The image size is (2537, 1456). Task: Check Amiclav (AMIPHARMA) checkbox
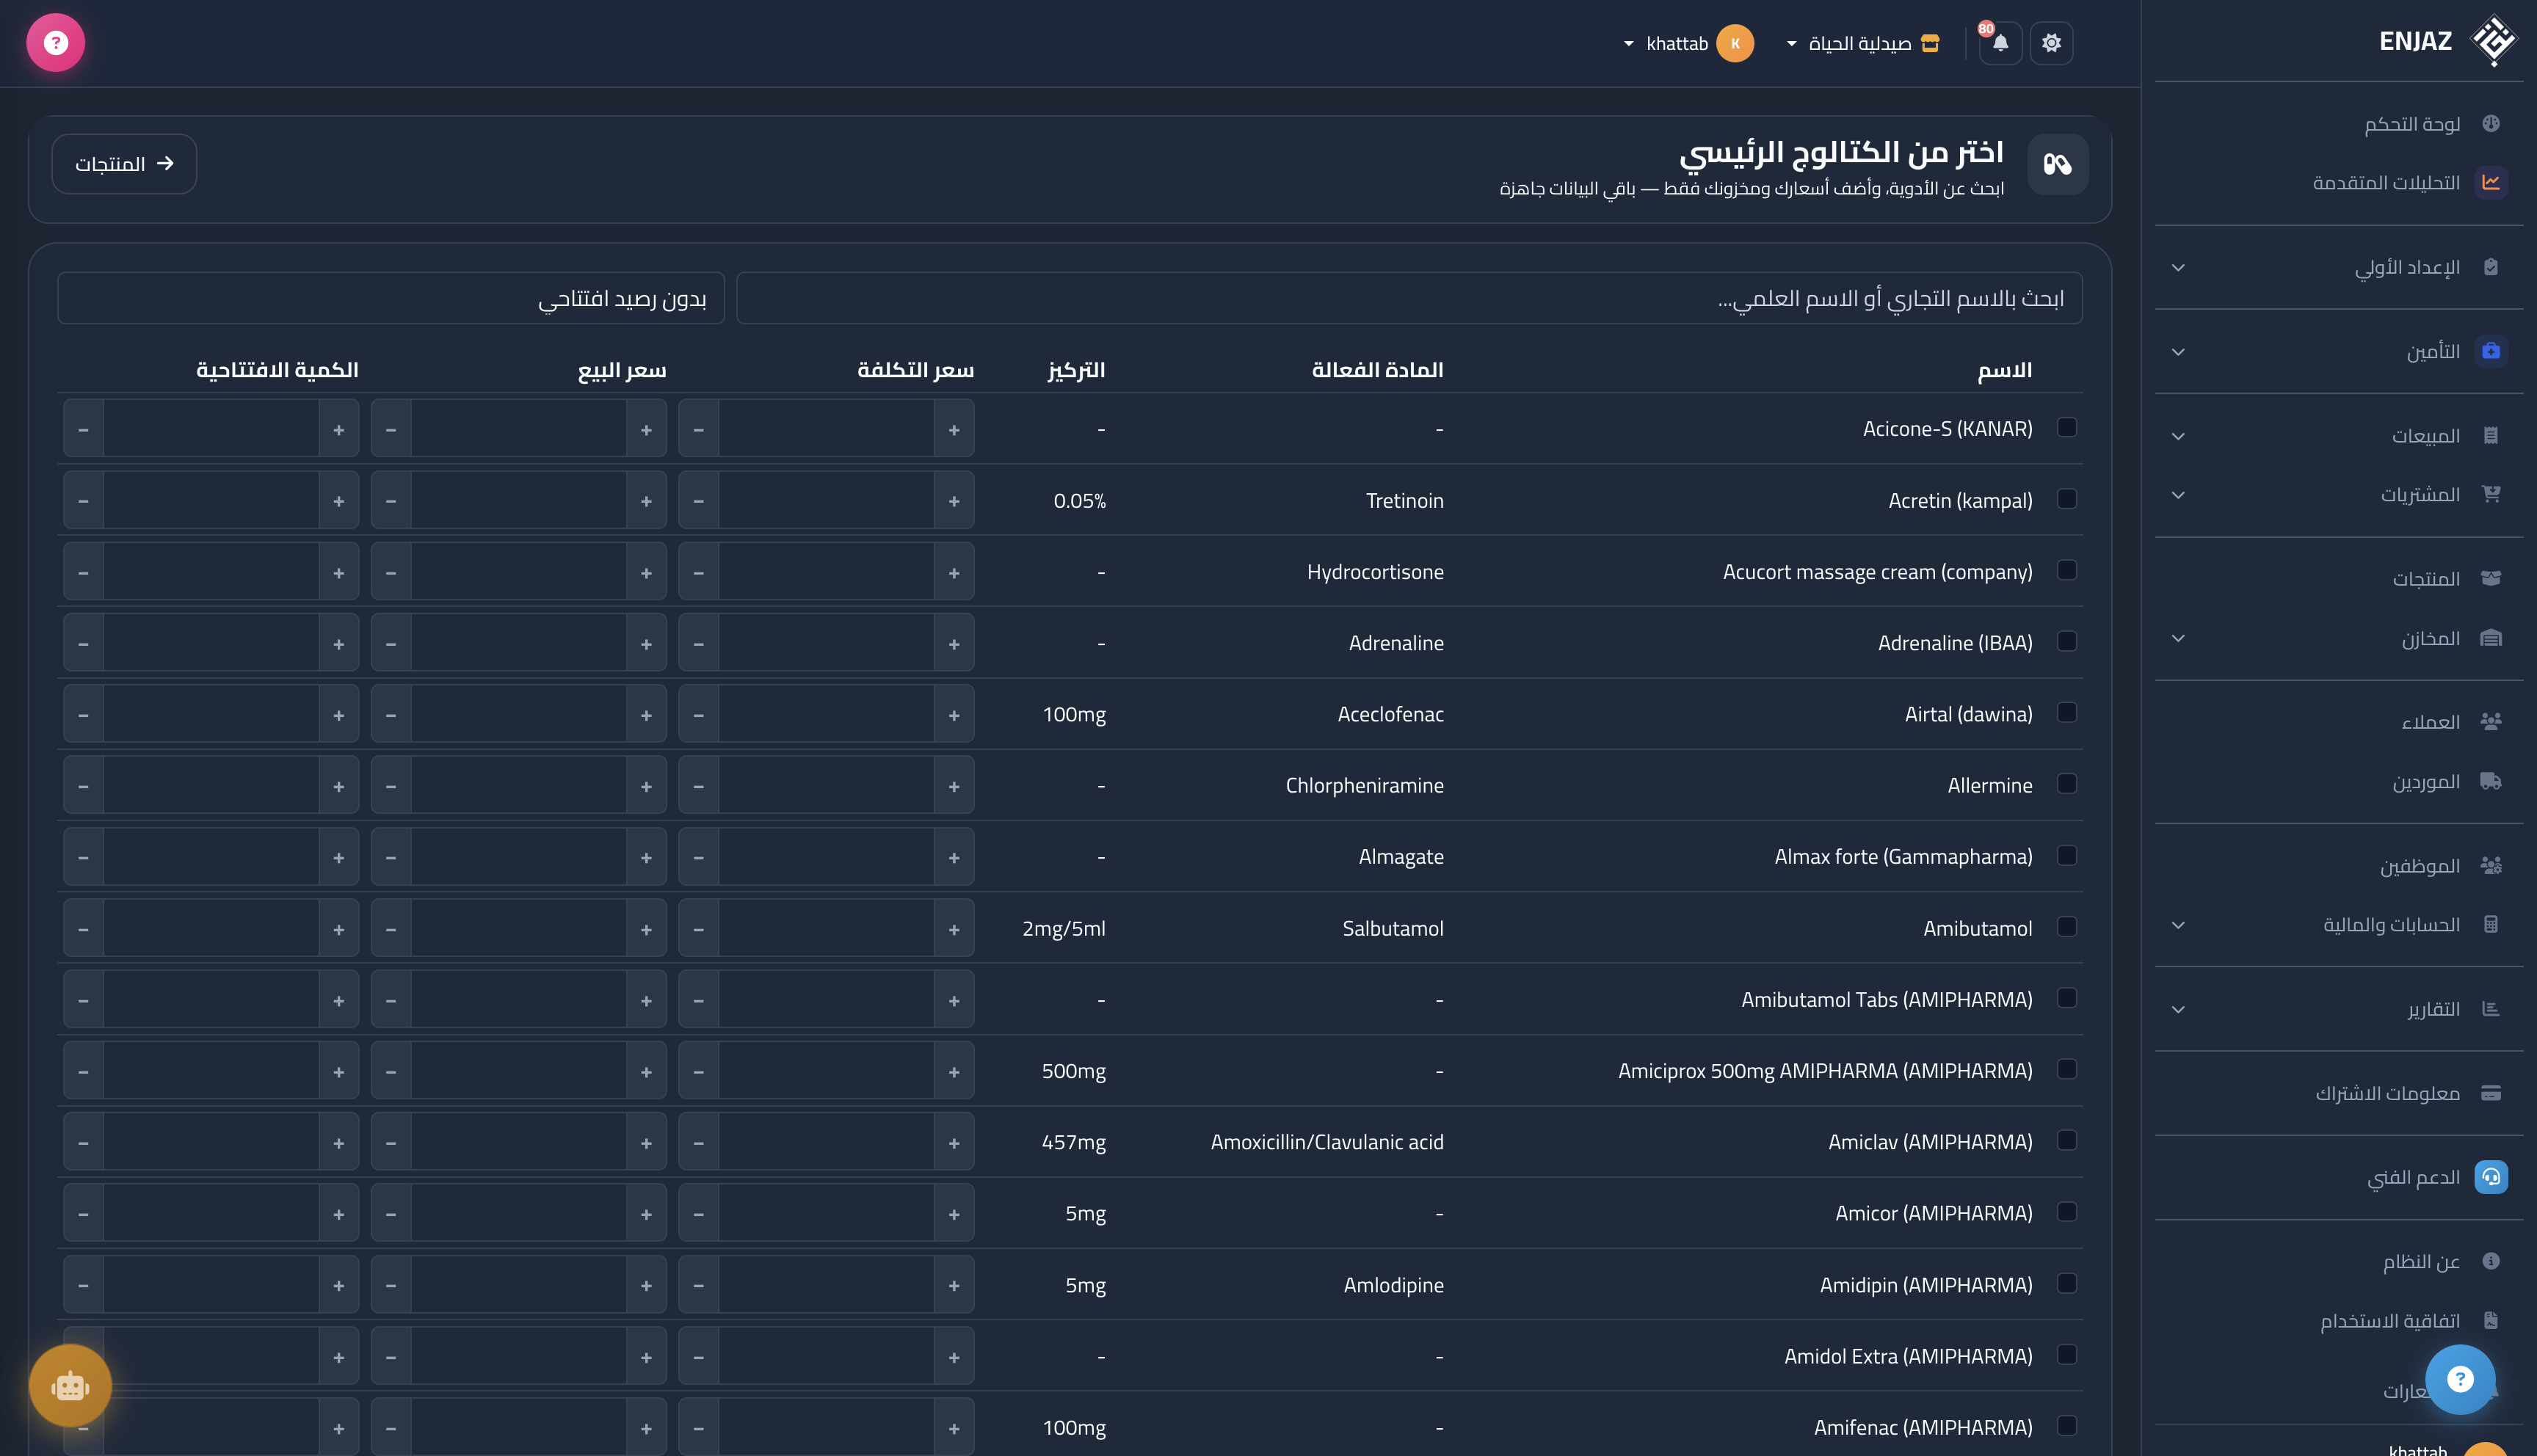coord(2067,1140)
